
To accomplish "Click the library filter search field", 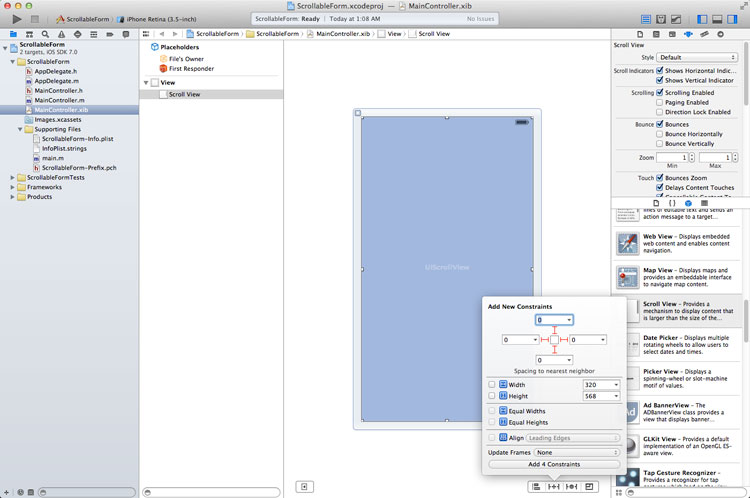I will point(686,492).
